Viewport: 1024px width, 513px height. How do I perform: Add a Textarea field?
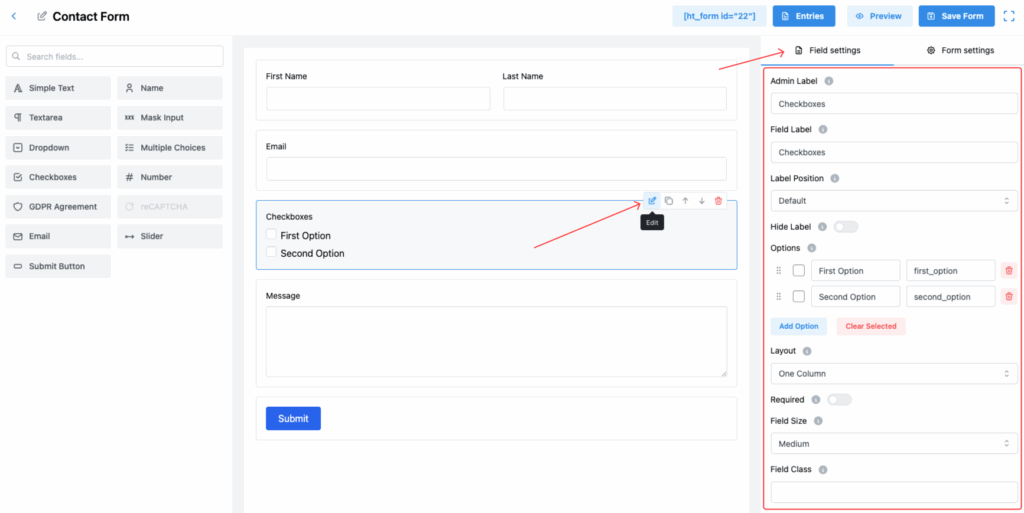pos(58,118)
